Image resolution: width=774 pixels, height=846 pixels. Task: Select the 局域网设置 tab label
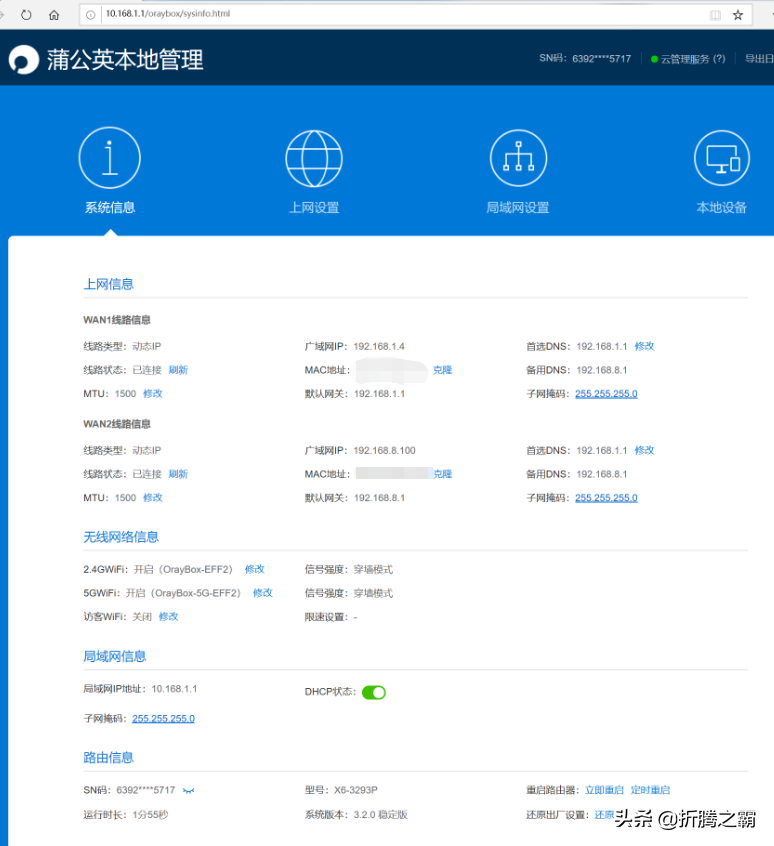[x=518, y=208]
